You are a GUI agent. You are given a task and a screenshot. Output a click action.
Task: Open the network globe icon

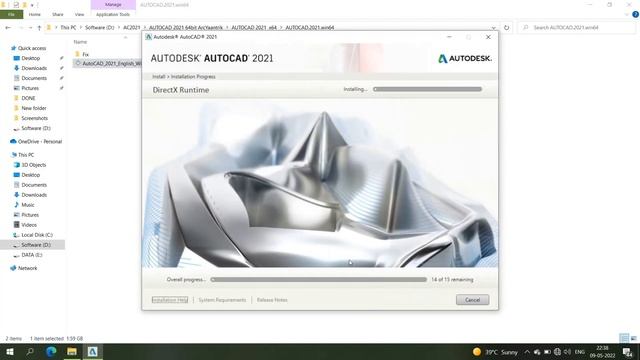click(x=557, y=352)
